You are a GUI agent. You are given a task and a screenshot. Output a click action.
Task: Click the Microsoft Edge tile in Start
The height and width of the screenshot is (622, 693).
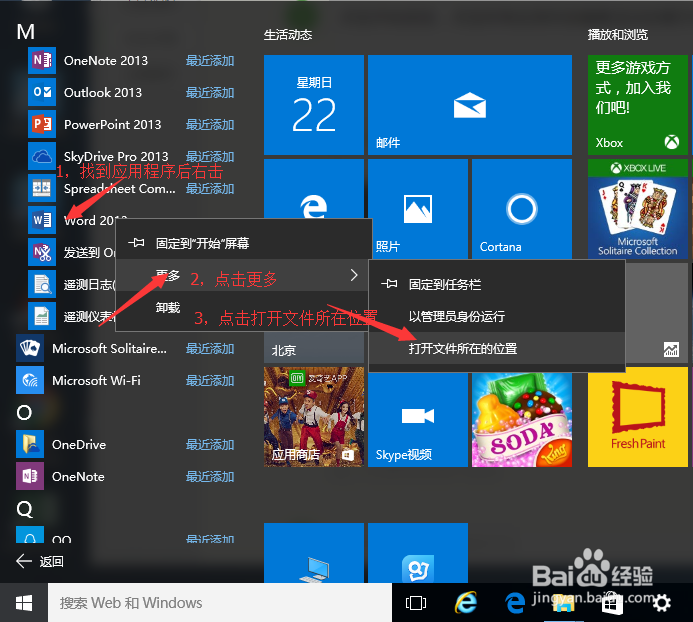click(314, 189)
